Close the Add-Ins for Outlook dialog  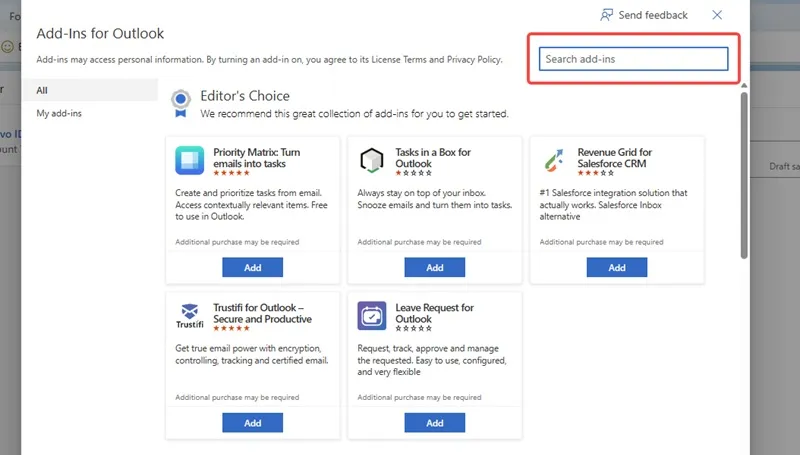pos(717,15)
